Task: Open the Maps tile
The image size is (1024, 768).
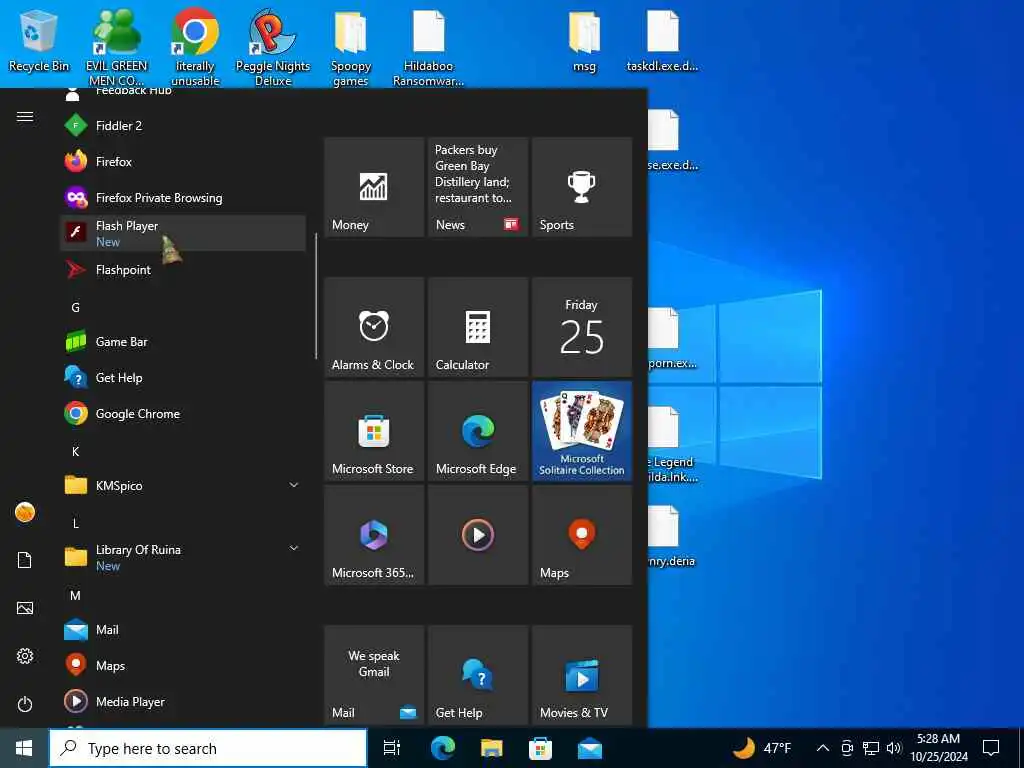Action: click(582, 535)
